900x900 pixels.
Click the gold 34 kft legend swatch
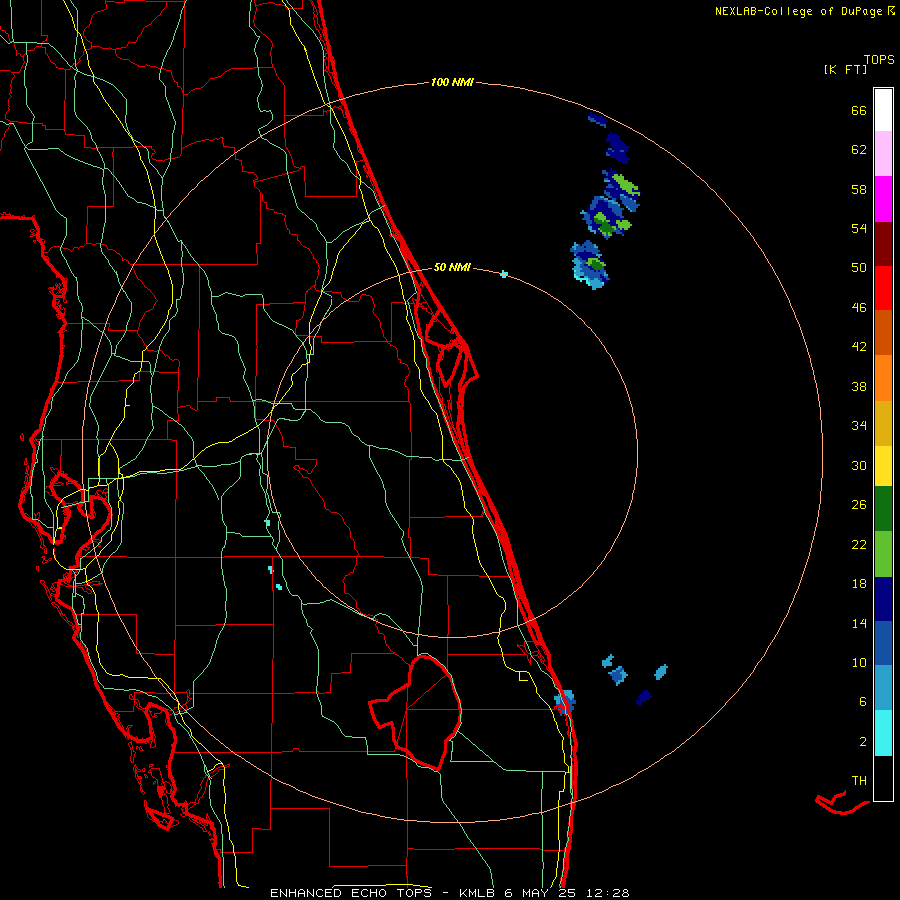click(883, 423)
